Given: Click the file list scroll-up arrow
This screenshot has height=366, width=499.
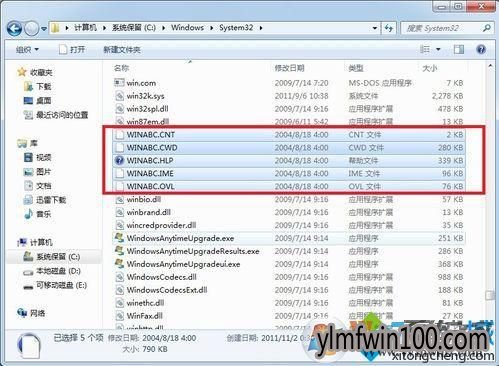Looking at the screenshot, I should pyautogui.click(x=490, y=66).
